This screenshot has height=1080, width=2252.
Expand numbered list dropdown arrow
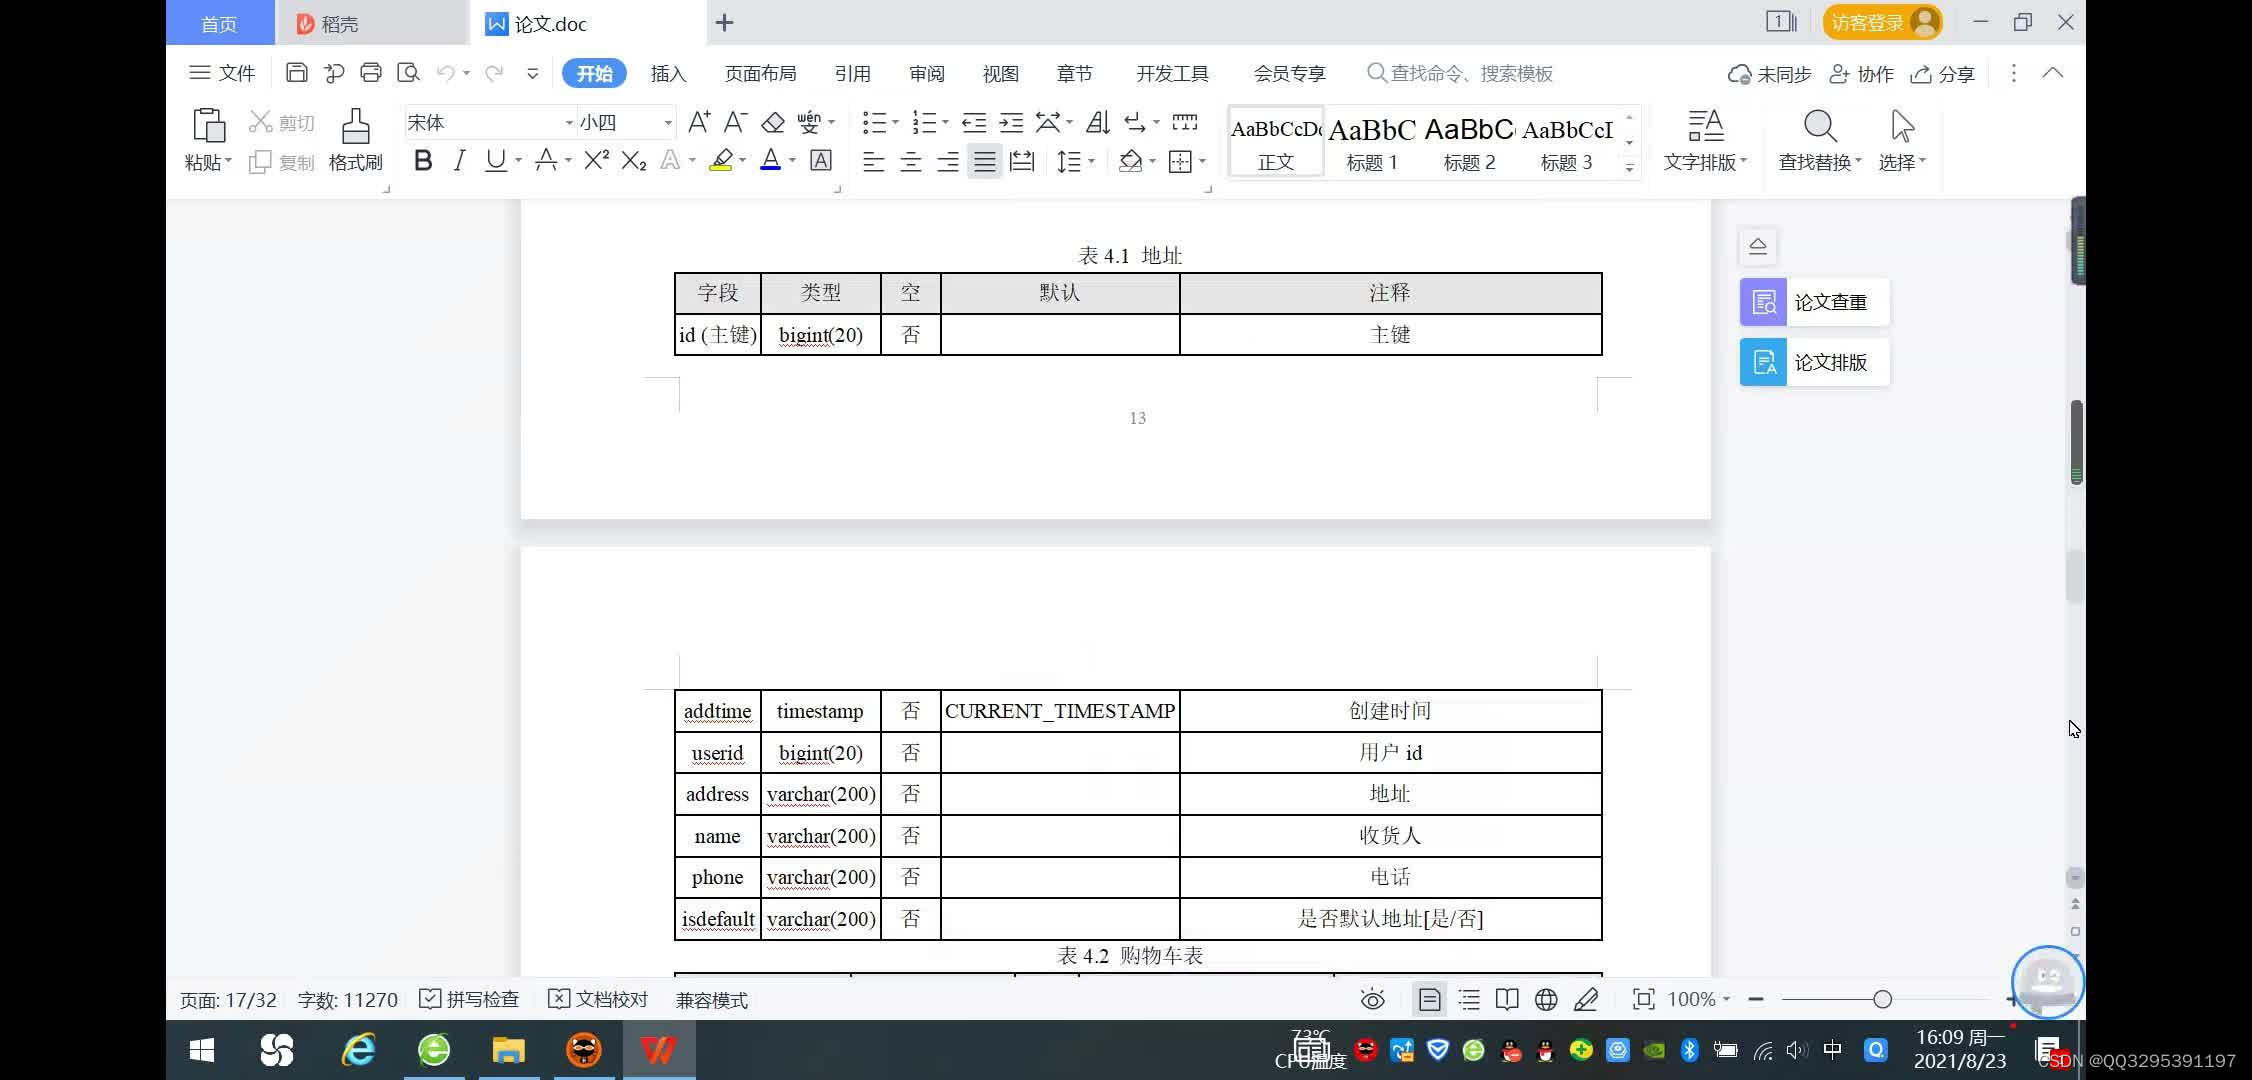coord(945,122)
